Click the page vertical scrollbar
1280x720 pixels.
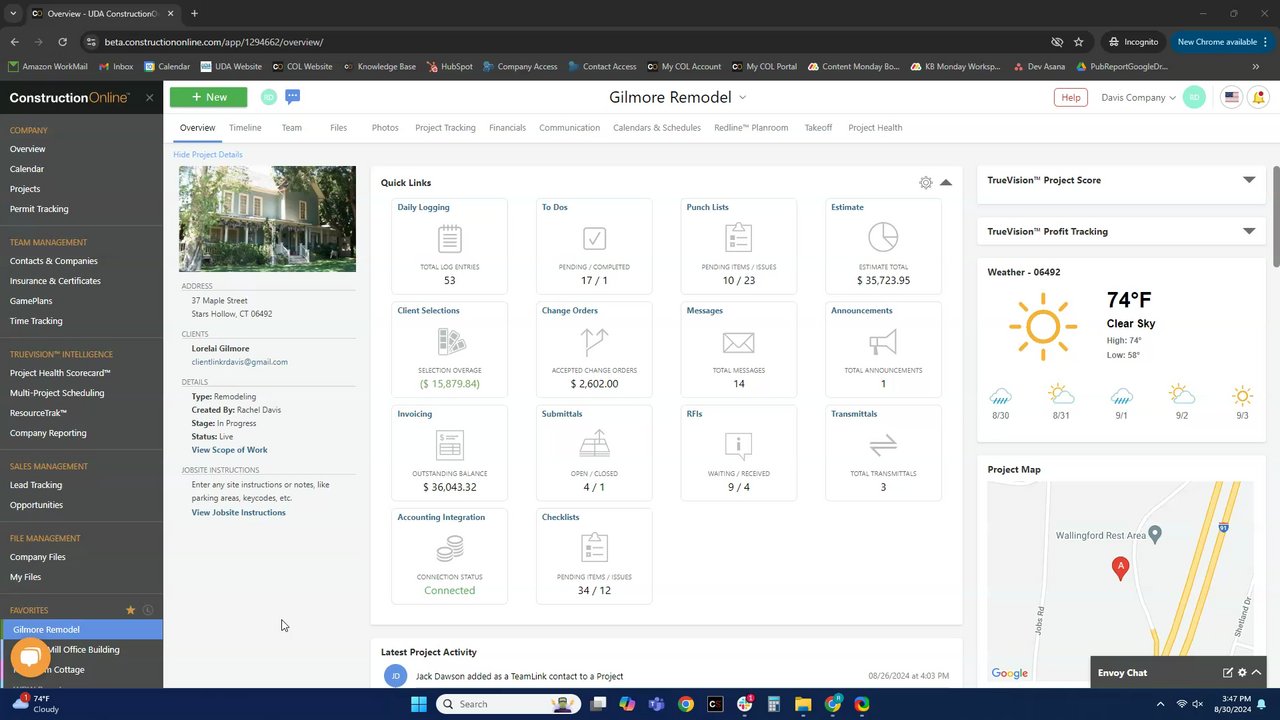(x=1275, y=215)
